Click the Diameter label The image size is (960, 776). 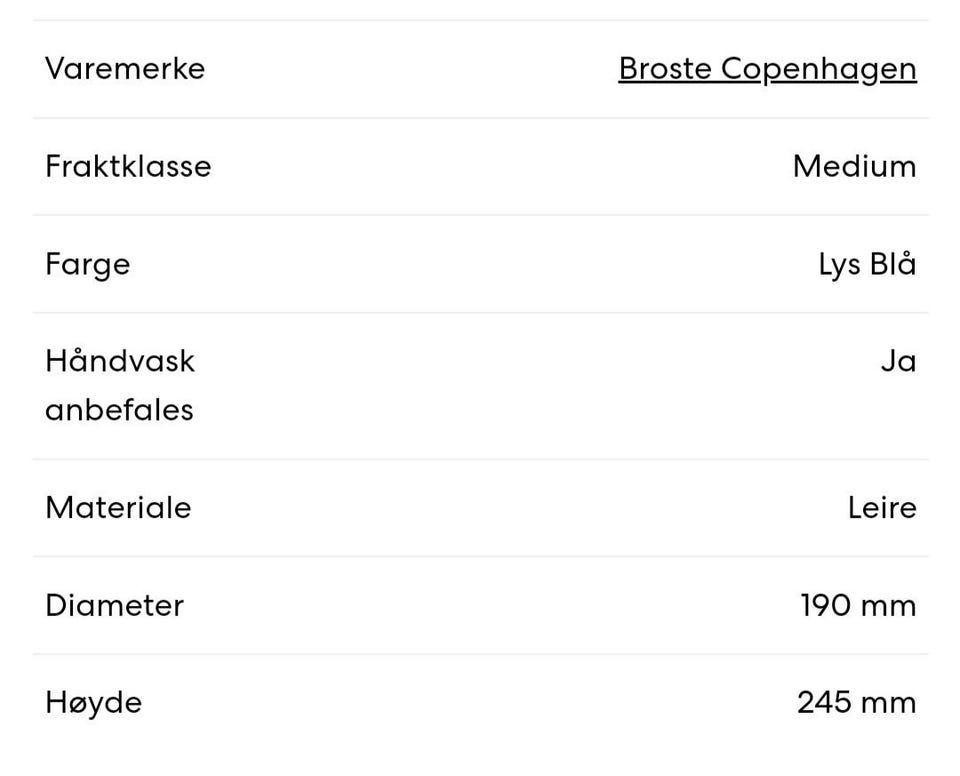tap(114, 606)
